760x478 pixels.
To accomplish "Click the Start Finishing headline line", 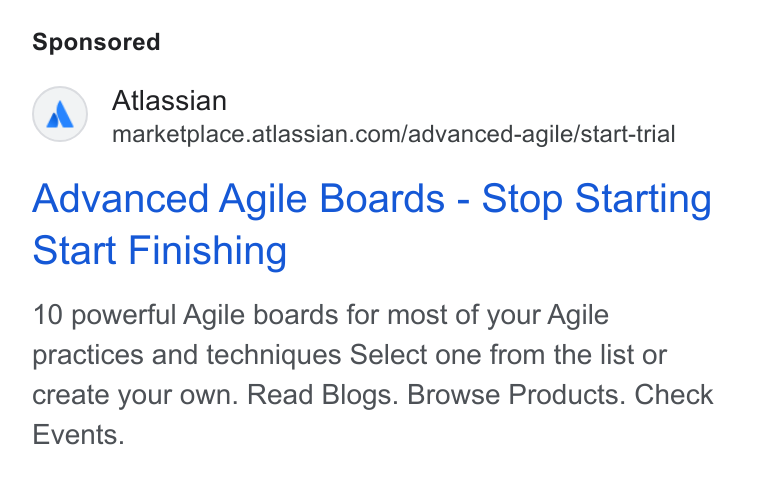I will [159, 251].
